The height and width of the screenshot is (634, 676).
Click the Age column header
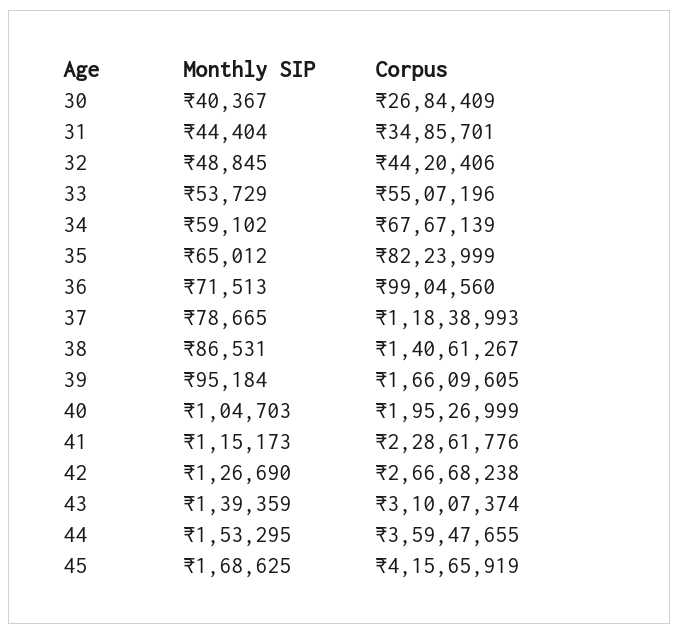[81, 70]
